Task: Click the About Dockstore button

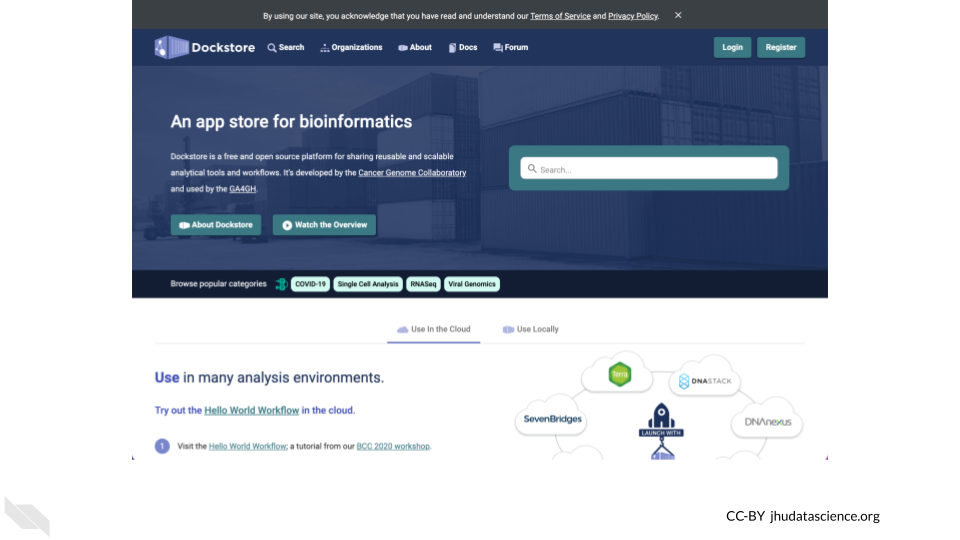Action: pyautogui.click(x=216, y=225)
